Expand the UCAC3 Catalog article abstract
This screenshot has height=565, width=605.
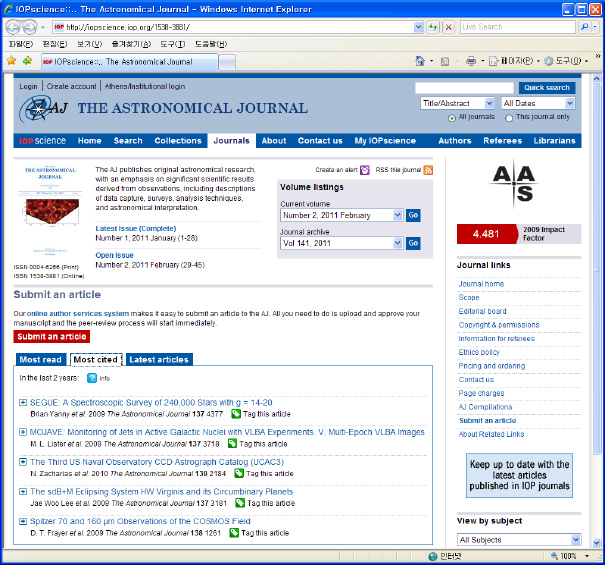pyautogui.click(x=23, y=462)
